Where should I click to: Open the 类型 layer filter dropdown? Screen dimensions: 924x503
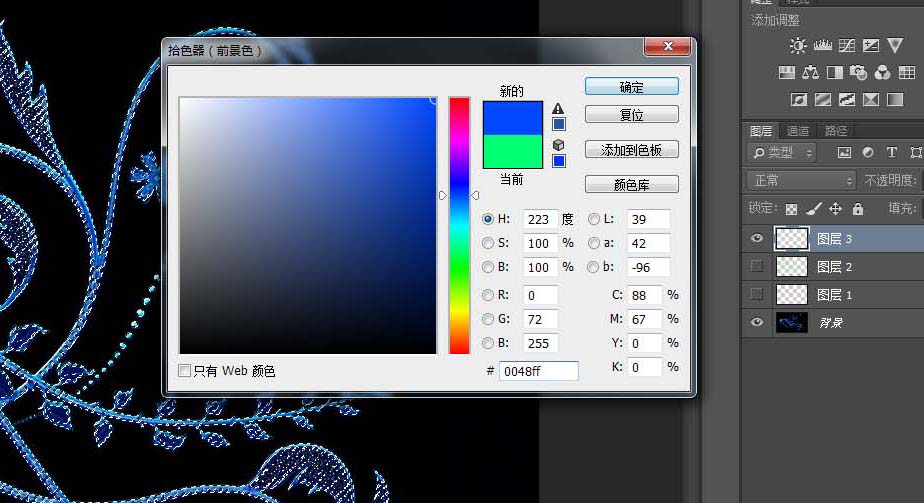(781, 153)
